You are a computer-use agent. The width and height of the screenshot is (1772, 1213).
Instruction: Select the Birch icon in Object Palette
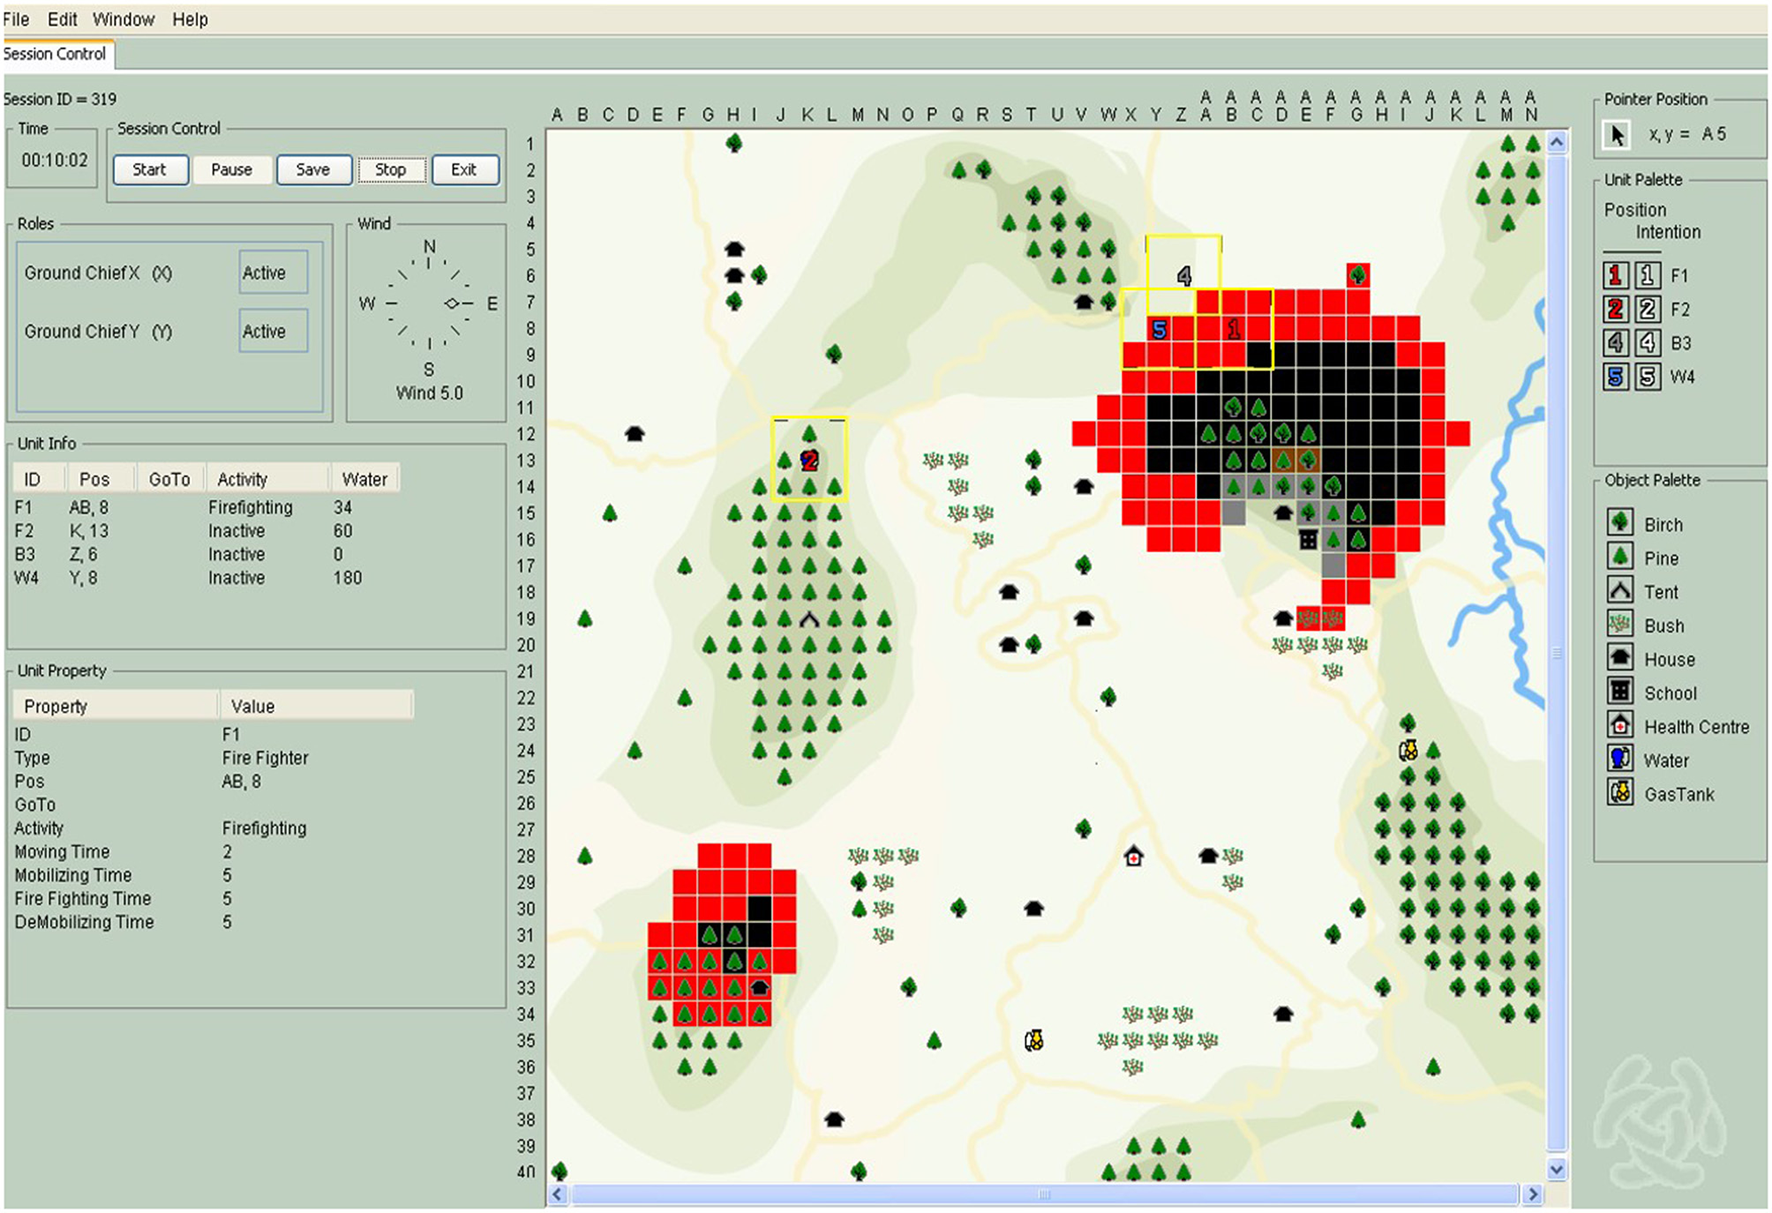(x=1620, y=523)
